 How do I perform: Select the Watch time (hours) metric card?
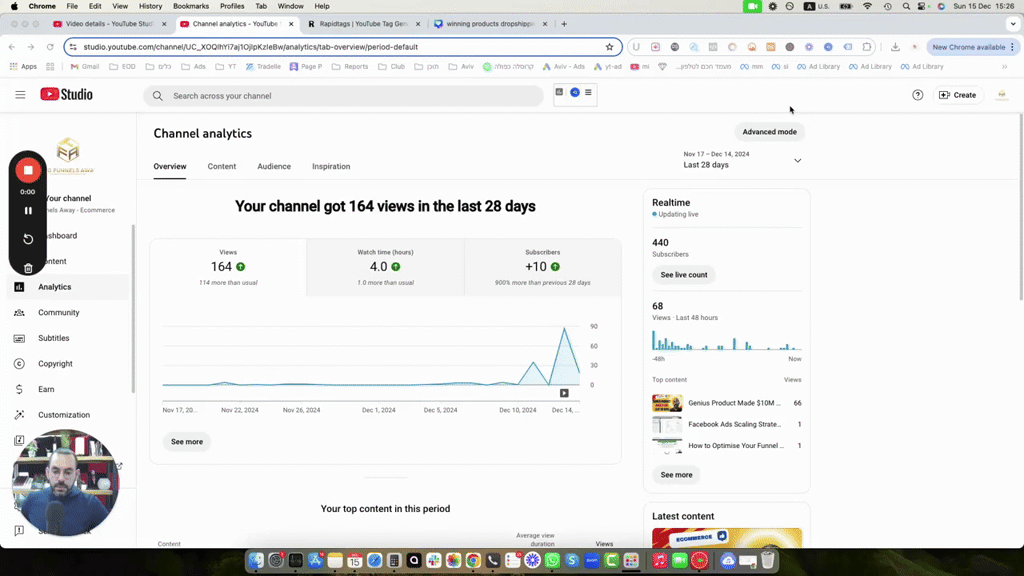click(x=385, y=268)
